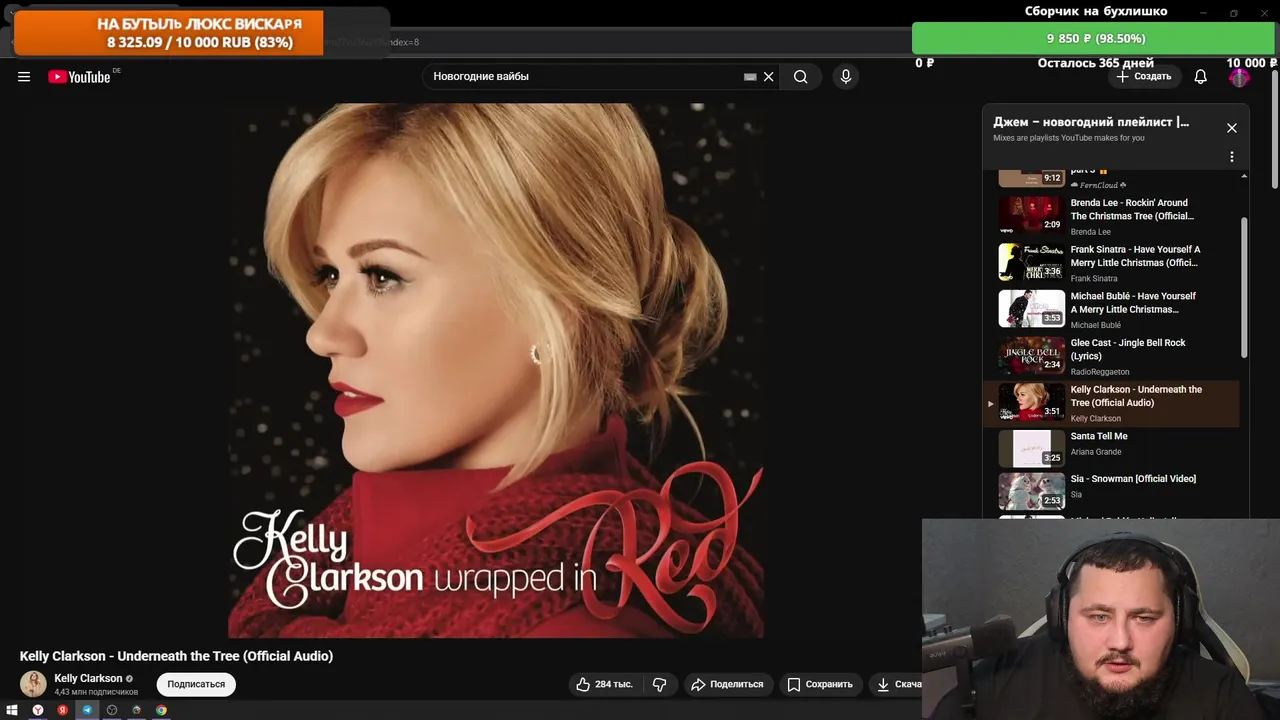Click the Santa Tell Me thumbnail
Image resolution: width=1280 pixels, height=720 pixels.
click(x=1031, y=448)
